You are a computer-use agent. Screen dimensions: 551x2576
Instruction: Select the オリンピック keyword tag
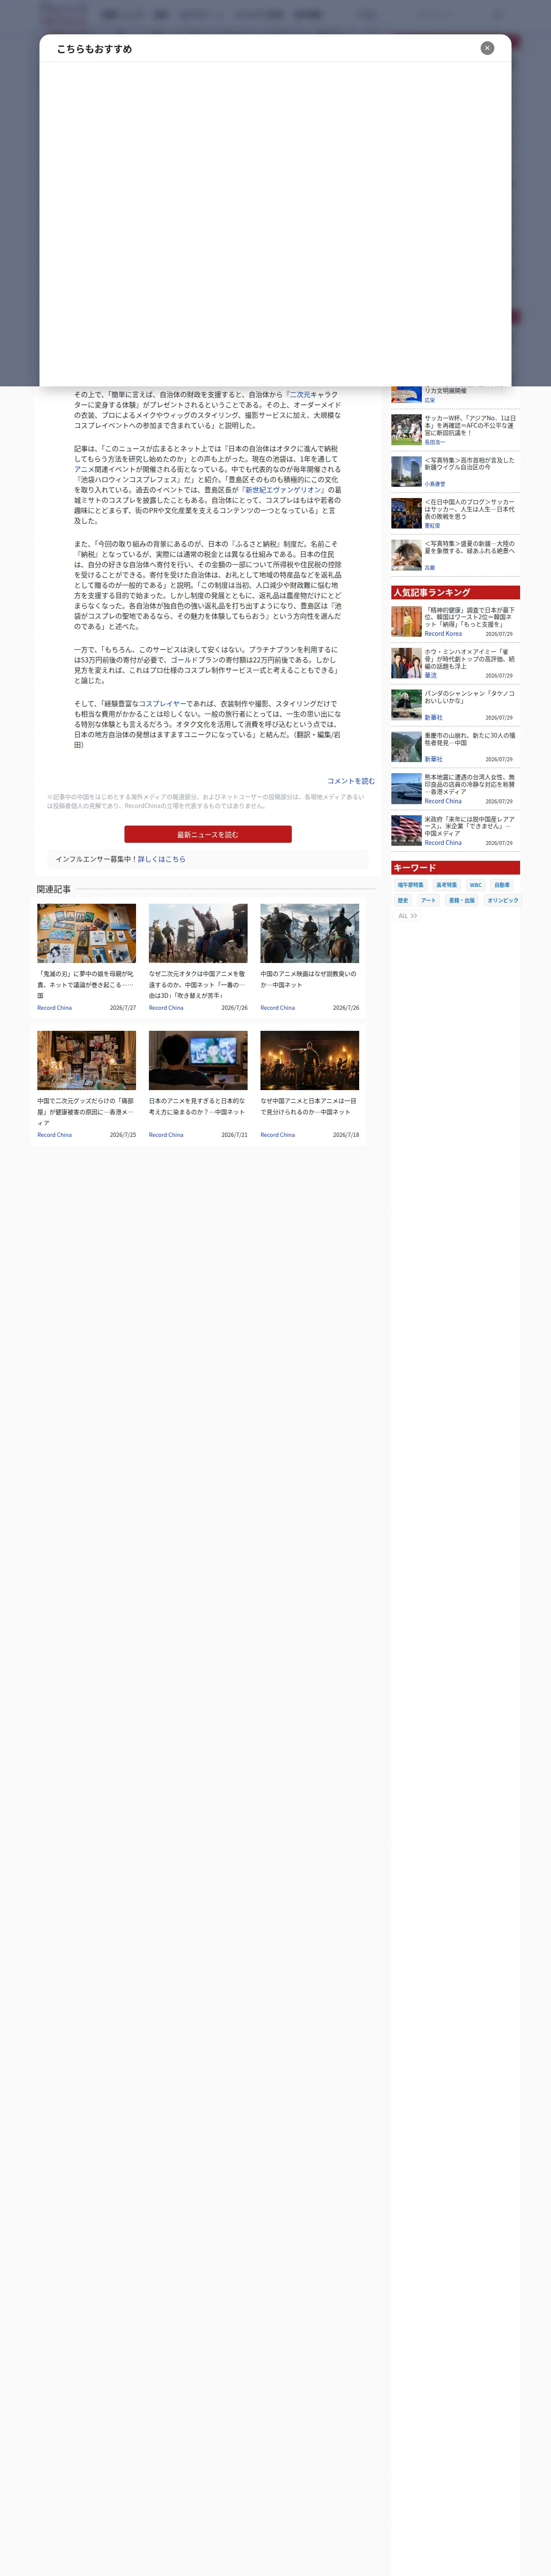pos(503,900)
